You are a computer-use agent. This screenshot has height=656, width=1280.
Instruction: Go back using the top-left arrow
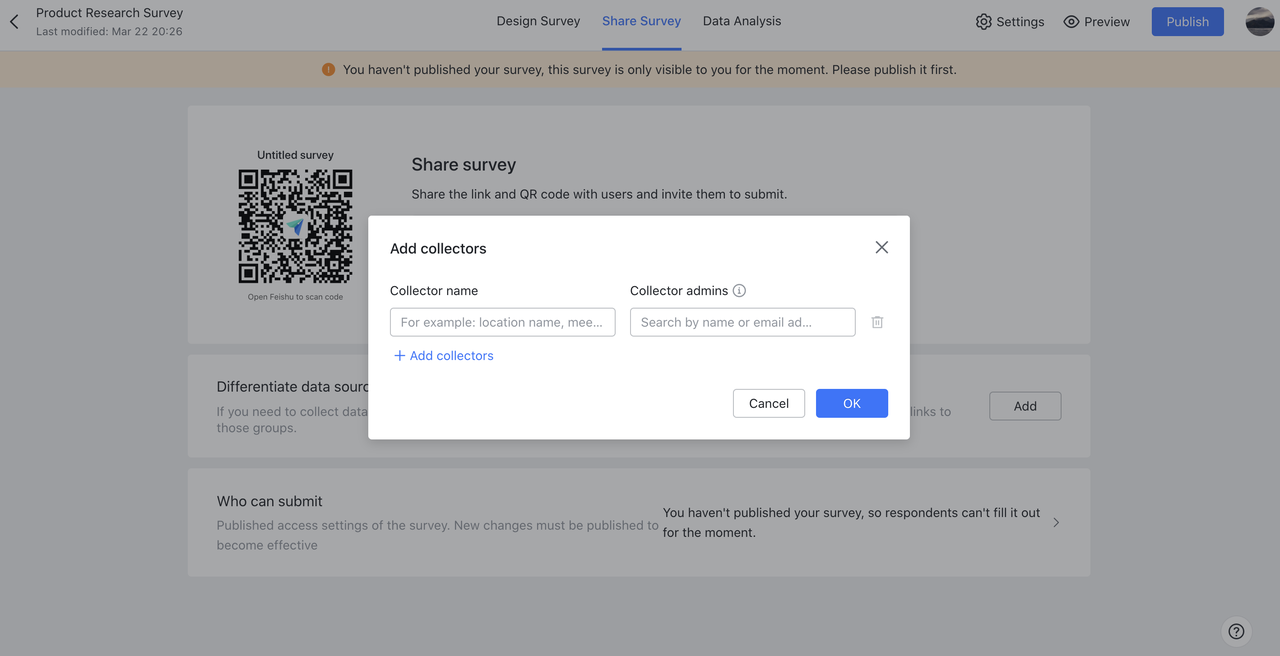tap(14, 21)
